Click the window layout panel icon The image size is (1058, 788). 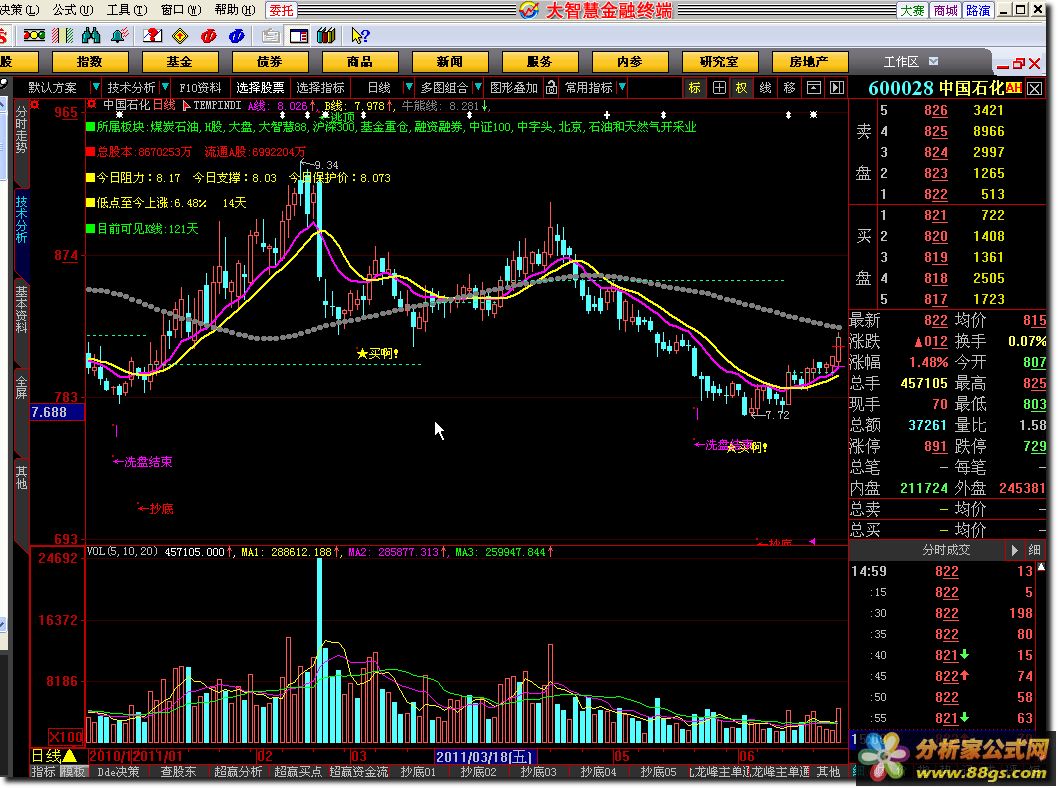coord(298,35)
